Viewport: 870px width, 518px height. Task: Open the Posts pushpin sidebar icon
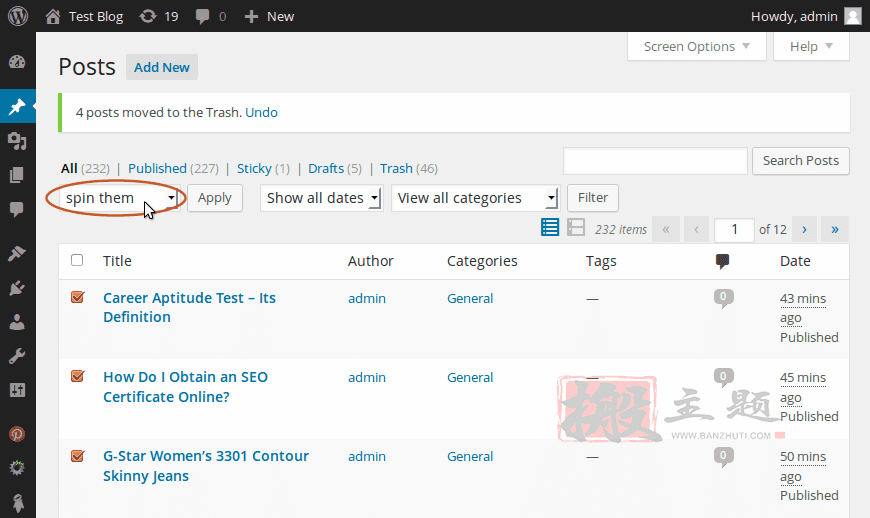[x=17, y=106]
